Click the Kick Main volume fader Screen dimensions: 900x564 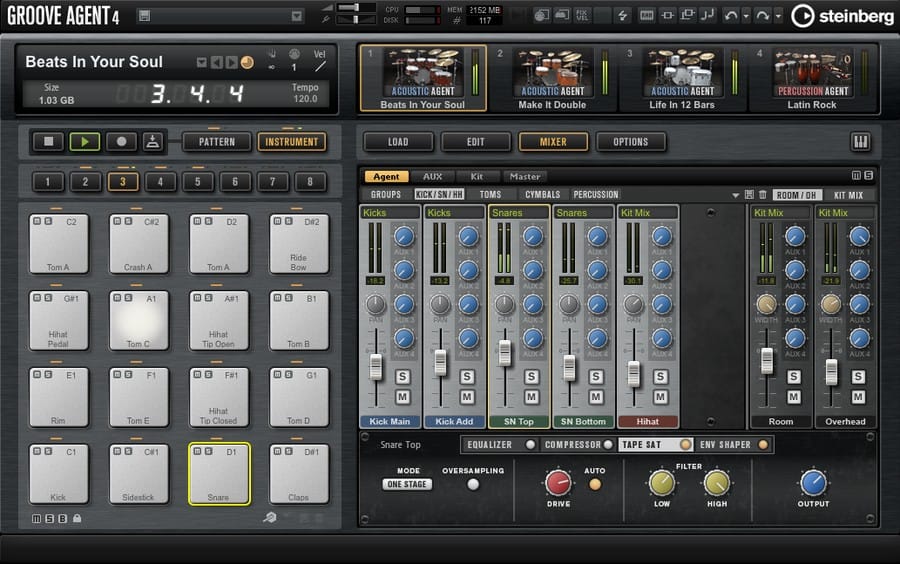tap(376, 367)
